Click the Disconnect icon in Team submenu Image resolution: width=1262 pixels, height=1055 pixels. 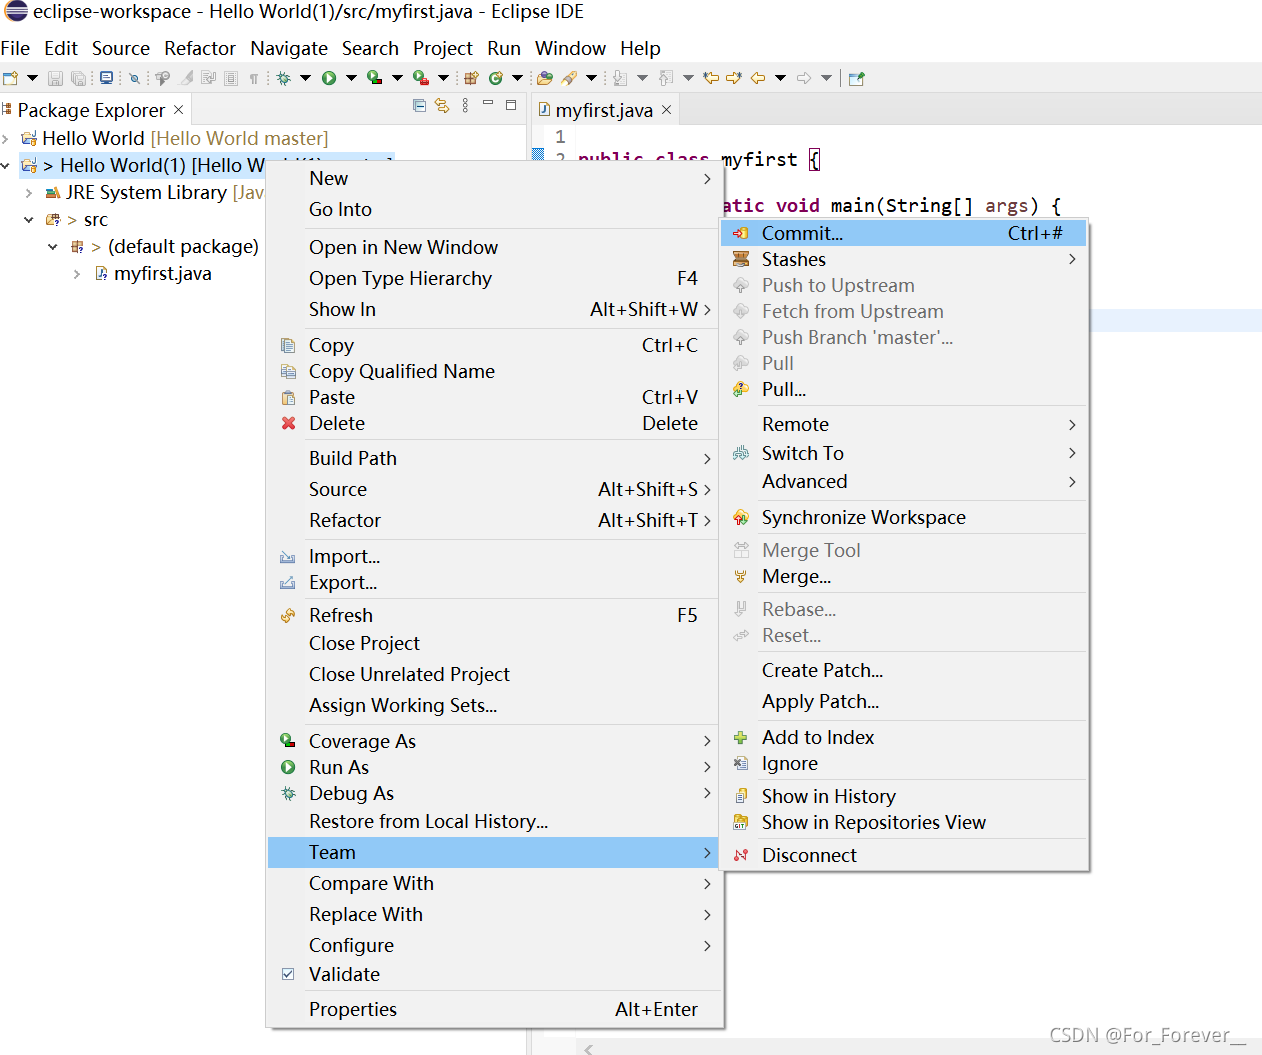click(741, 855)
